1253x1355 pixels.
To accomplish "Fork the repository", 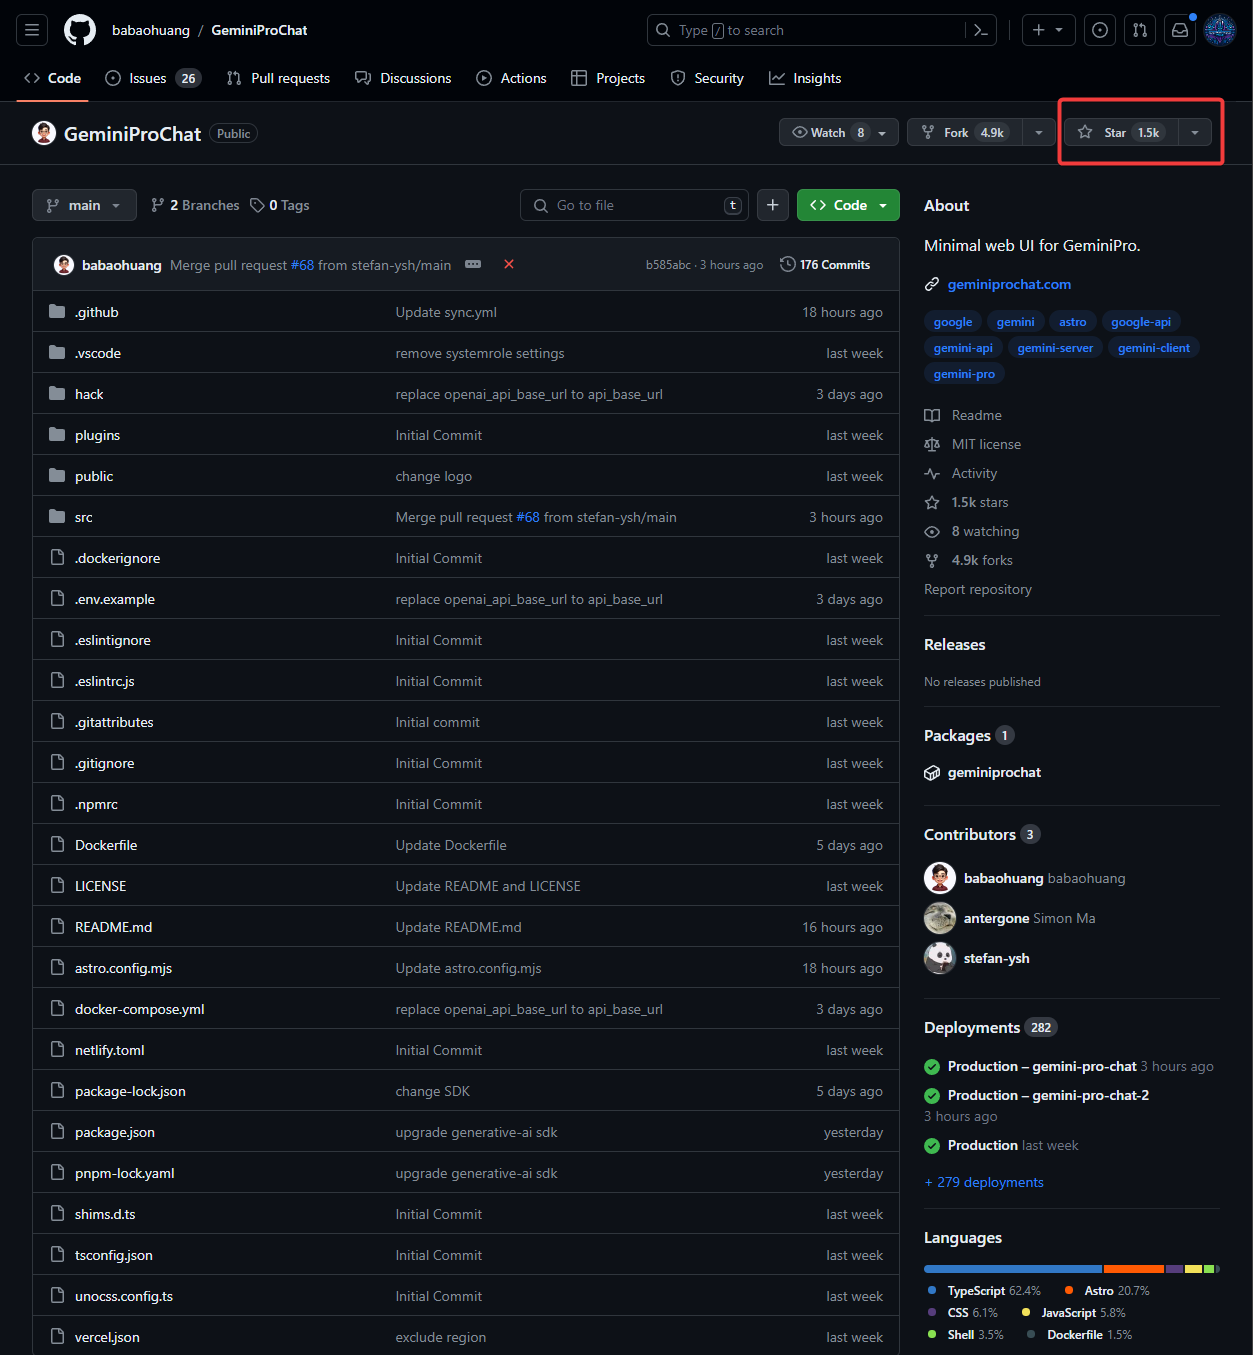I will (964, 132).
